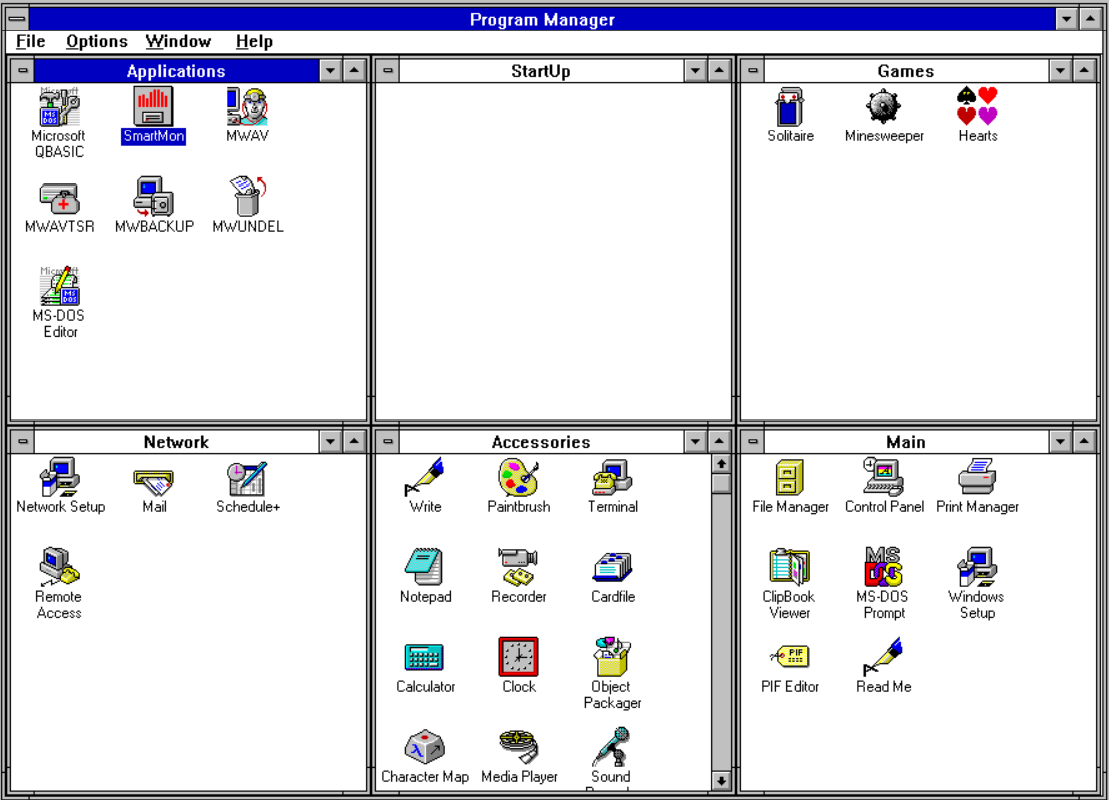This screenshot has height=800, width=1109.
Task: Open the Applications window control menu
Action: pos(23,71)
